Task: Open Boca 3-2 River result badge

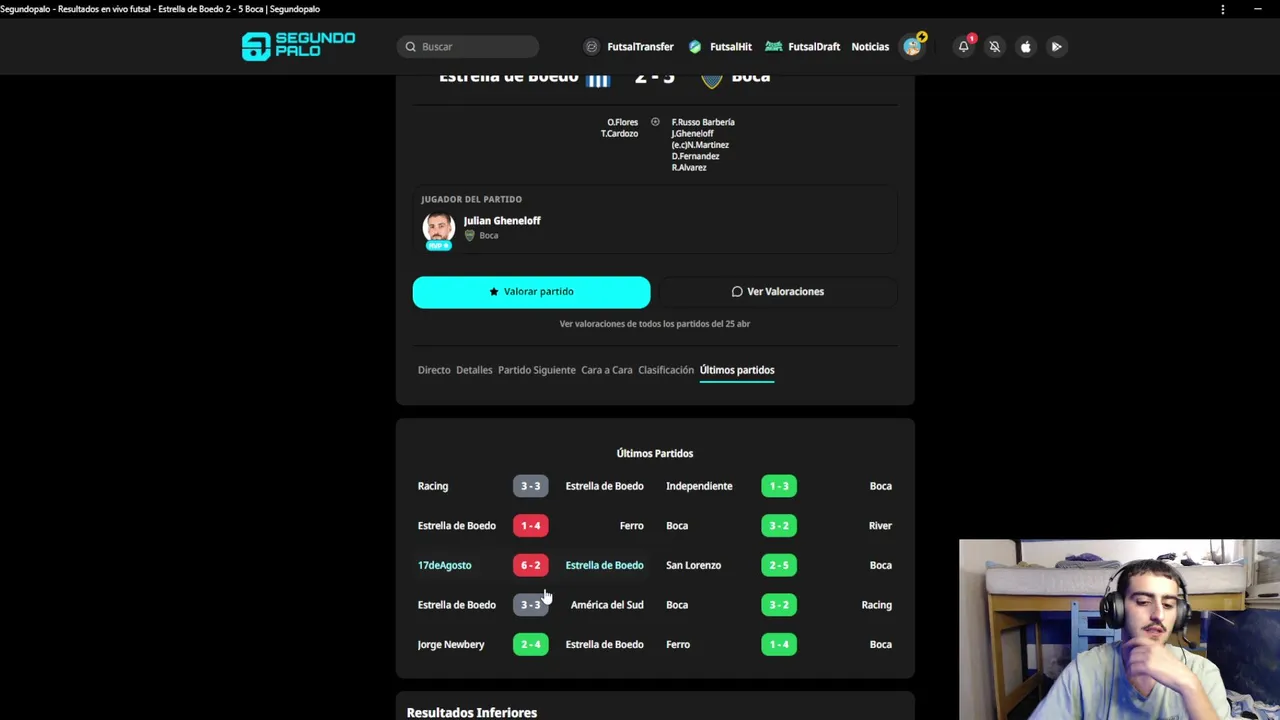Action: [x=779, y=526]
